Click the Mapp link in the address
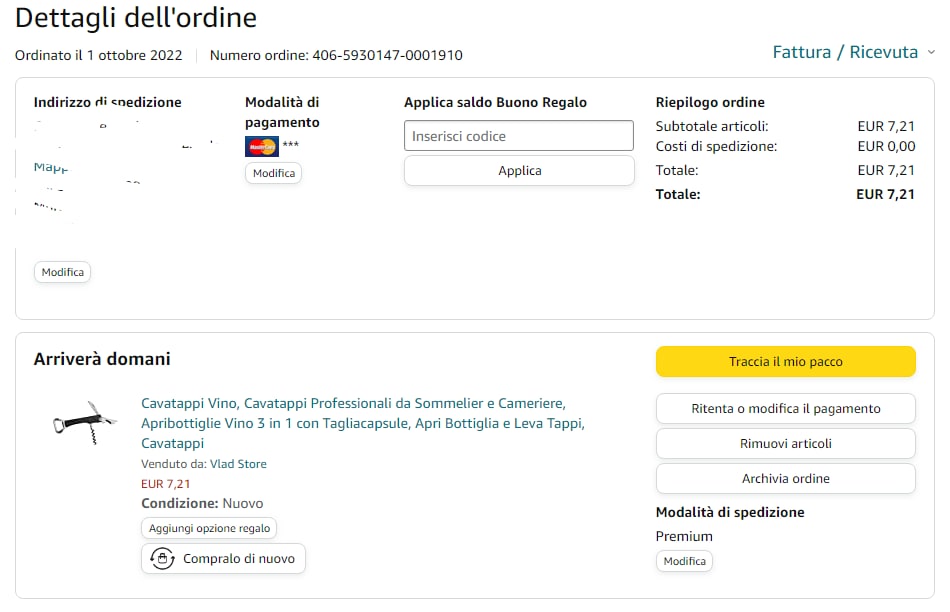 coord(50,167)
